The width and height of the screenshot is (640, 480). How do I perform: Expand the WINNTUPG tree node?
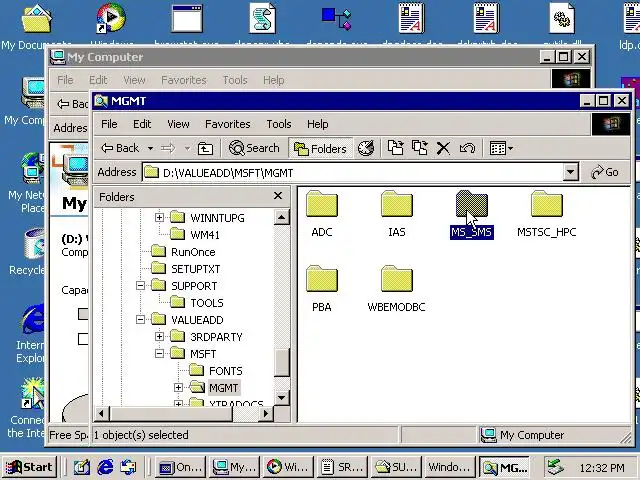pyautogui.click(x=160, y=218)
